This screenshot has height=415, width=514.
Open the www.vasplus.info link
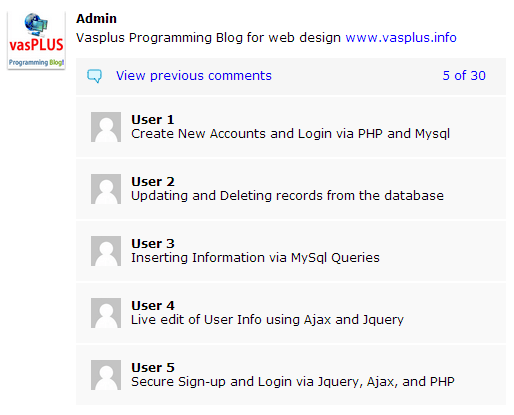401,38
